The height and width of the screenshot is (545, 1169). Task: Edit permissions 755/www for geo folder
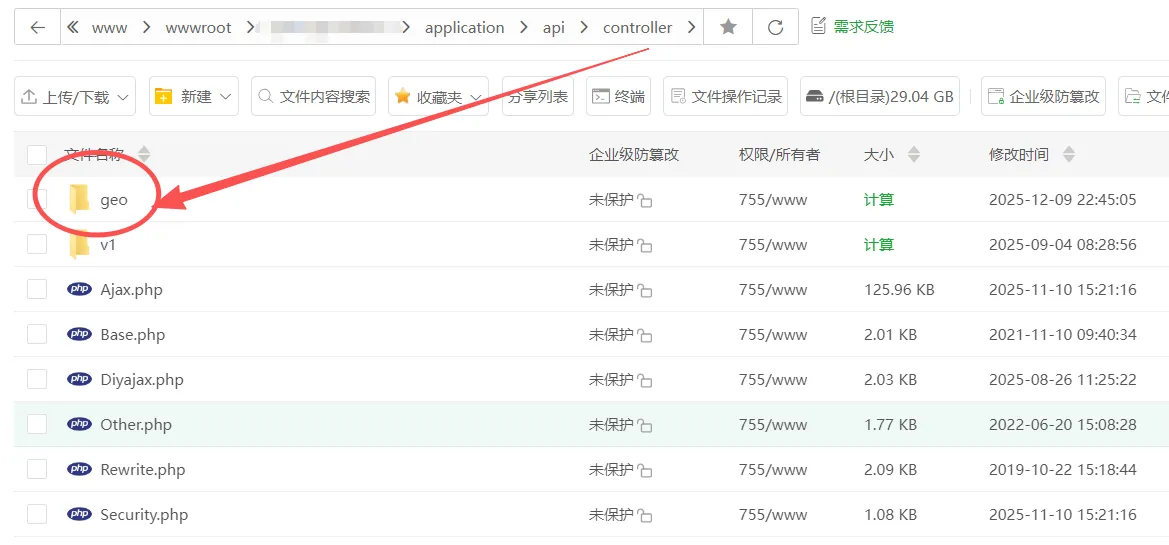[x=772, y=200]
